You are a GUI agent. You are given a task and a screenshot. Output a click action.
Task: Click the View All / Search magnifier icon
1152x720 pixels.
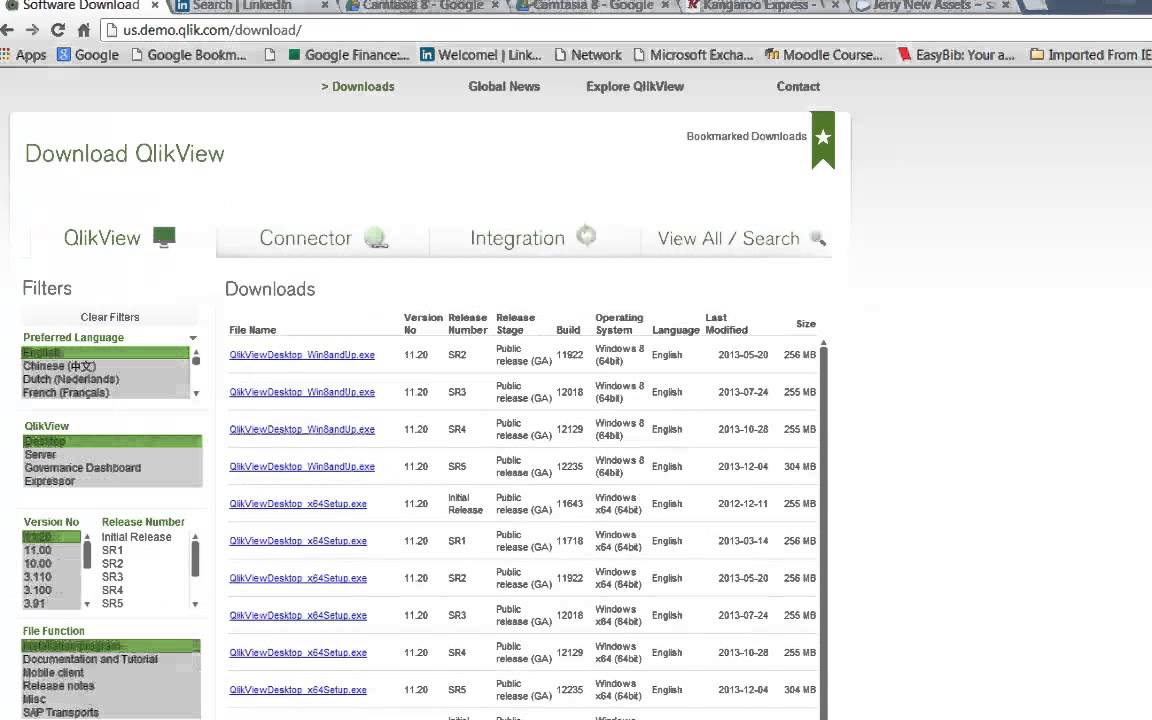click(818, 238)
